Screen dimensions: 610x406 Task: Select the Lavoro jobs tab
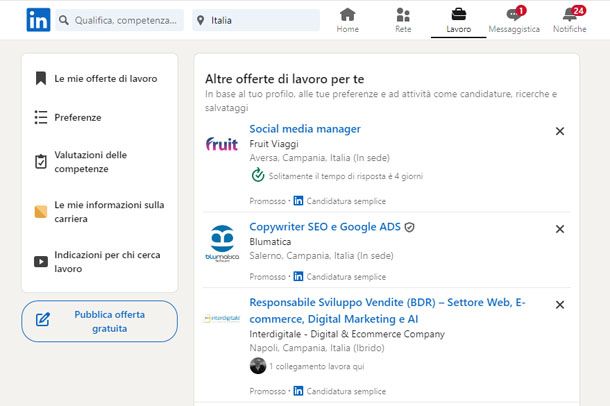[x=458, y=20]
